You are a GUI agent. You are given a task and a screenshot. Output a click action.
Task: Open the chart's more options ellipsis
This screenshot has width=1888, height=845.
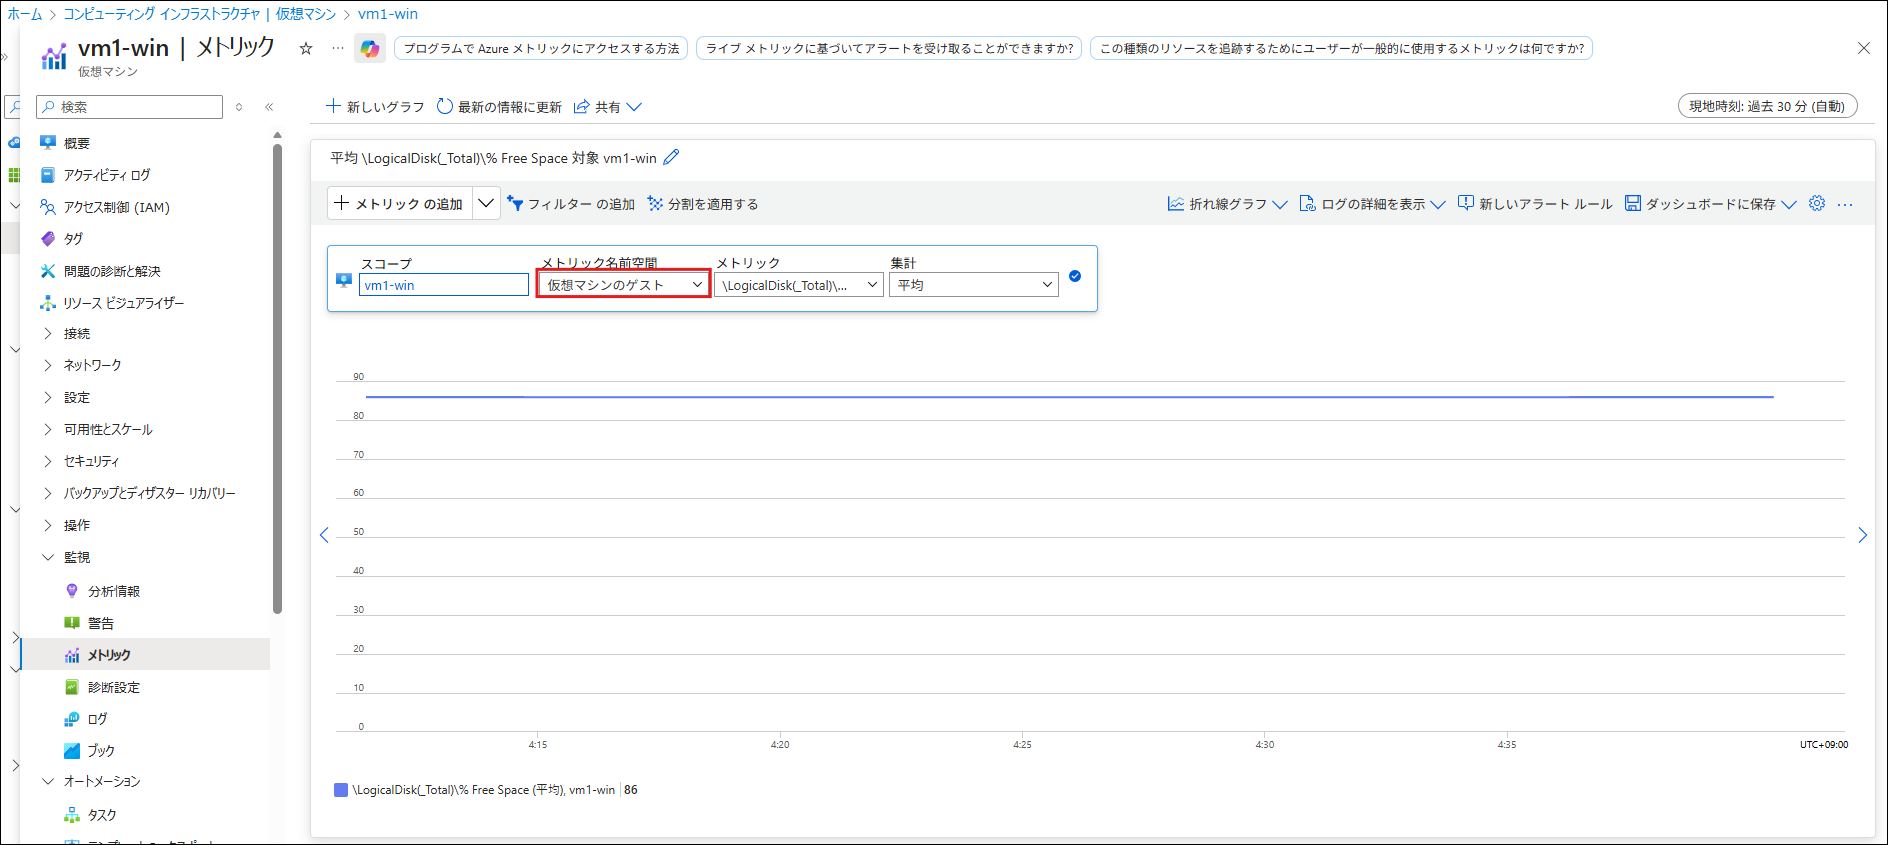point(1845,204)
